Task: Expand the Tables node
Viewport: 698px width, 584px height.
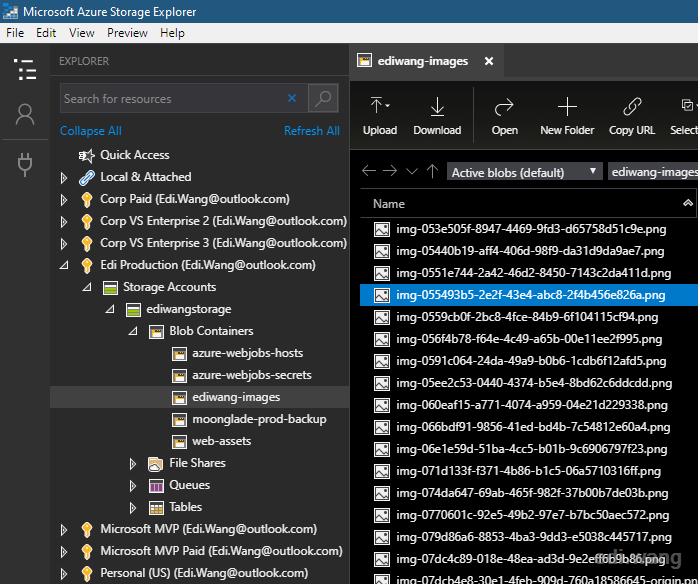Action: coord(133,508)
